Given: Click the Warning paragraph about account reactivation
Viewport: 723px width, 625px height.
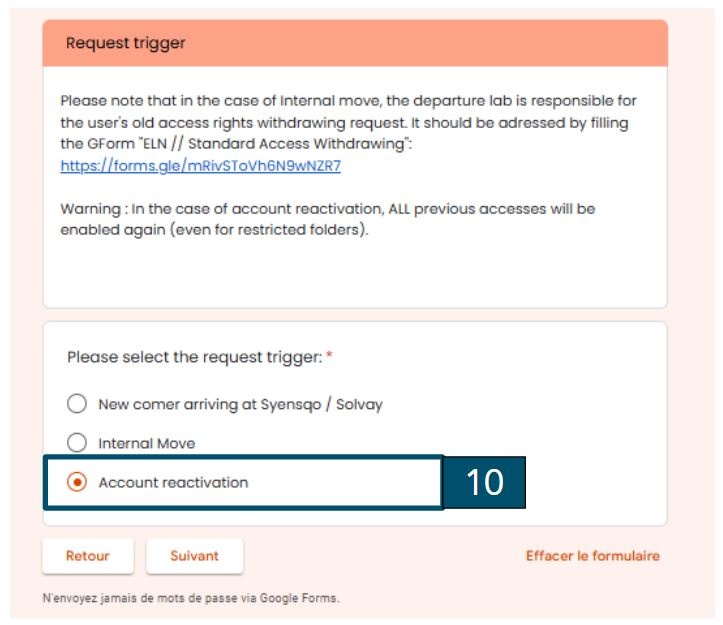Looking at the screenshot, I should (x=328, y=219).
